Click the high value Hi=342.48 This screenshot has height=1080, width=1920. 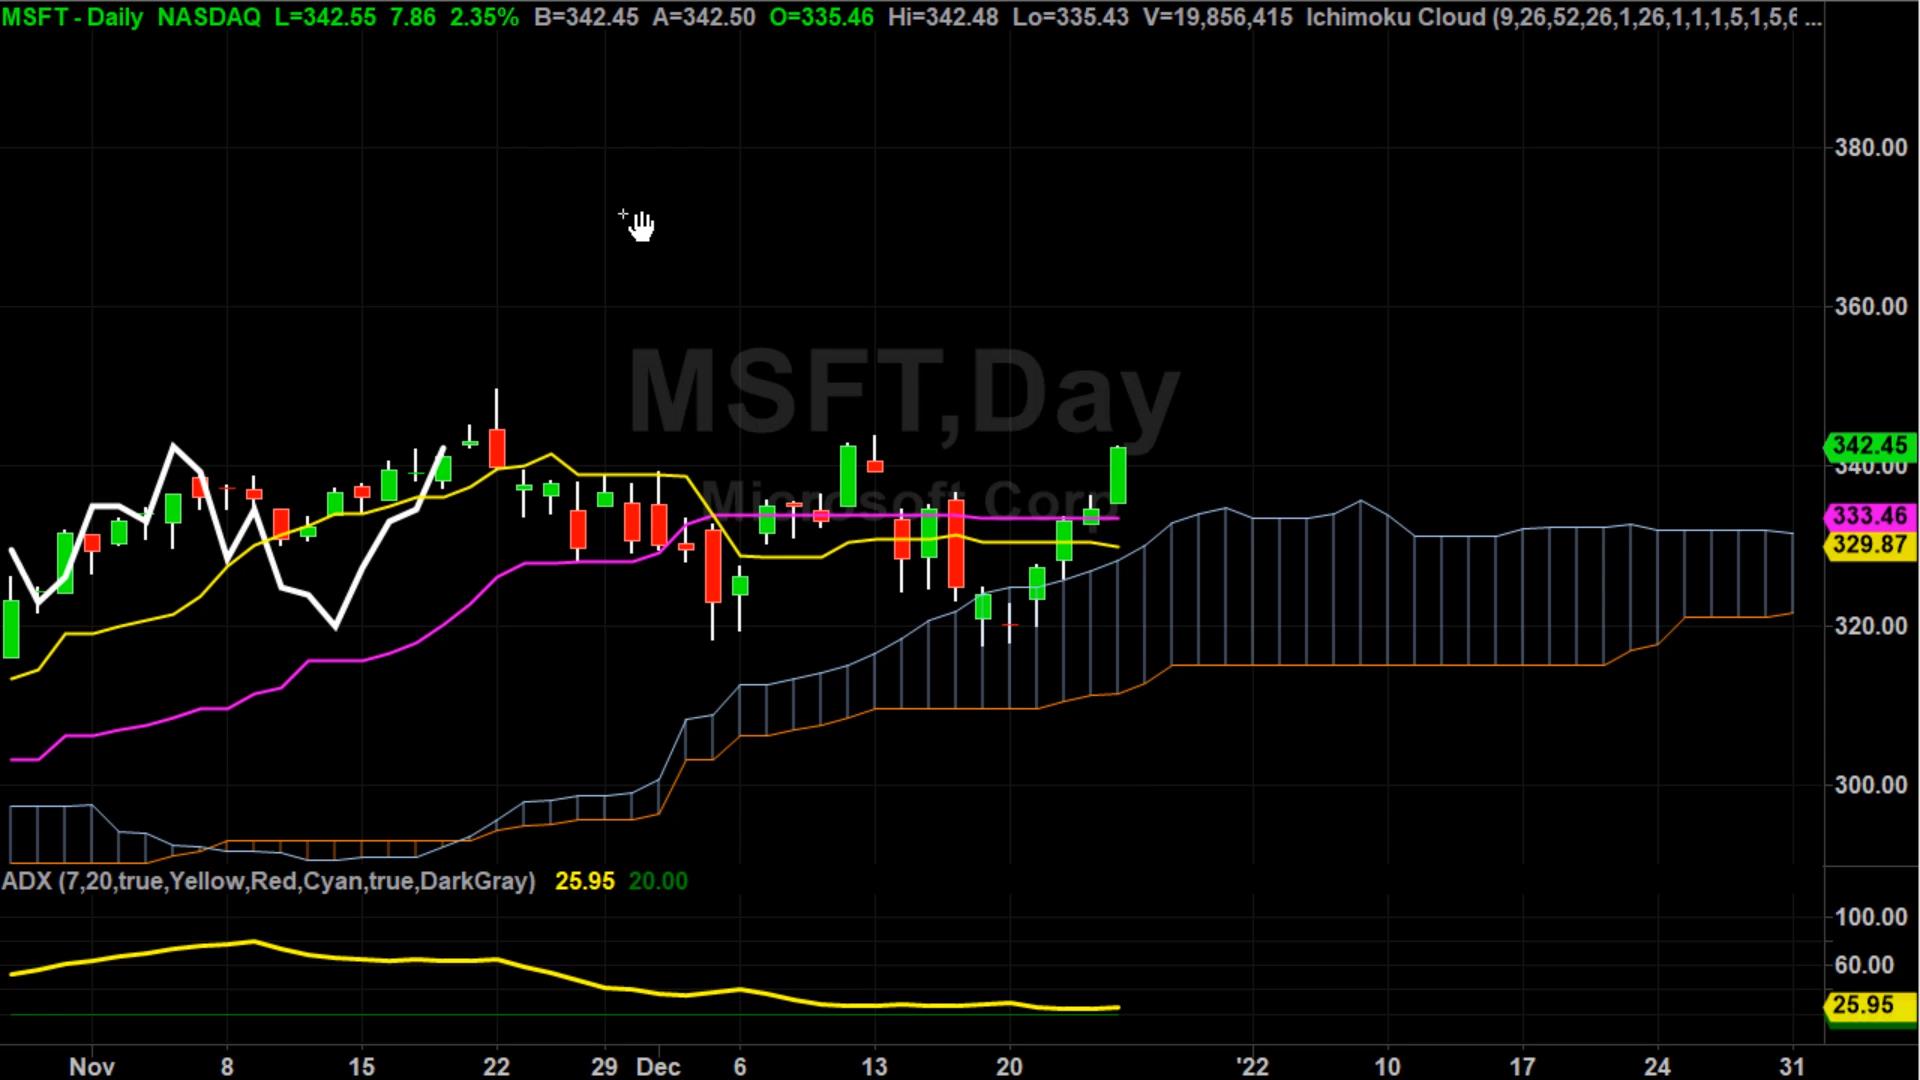pyautogui.click(x=943, y=17)
